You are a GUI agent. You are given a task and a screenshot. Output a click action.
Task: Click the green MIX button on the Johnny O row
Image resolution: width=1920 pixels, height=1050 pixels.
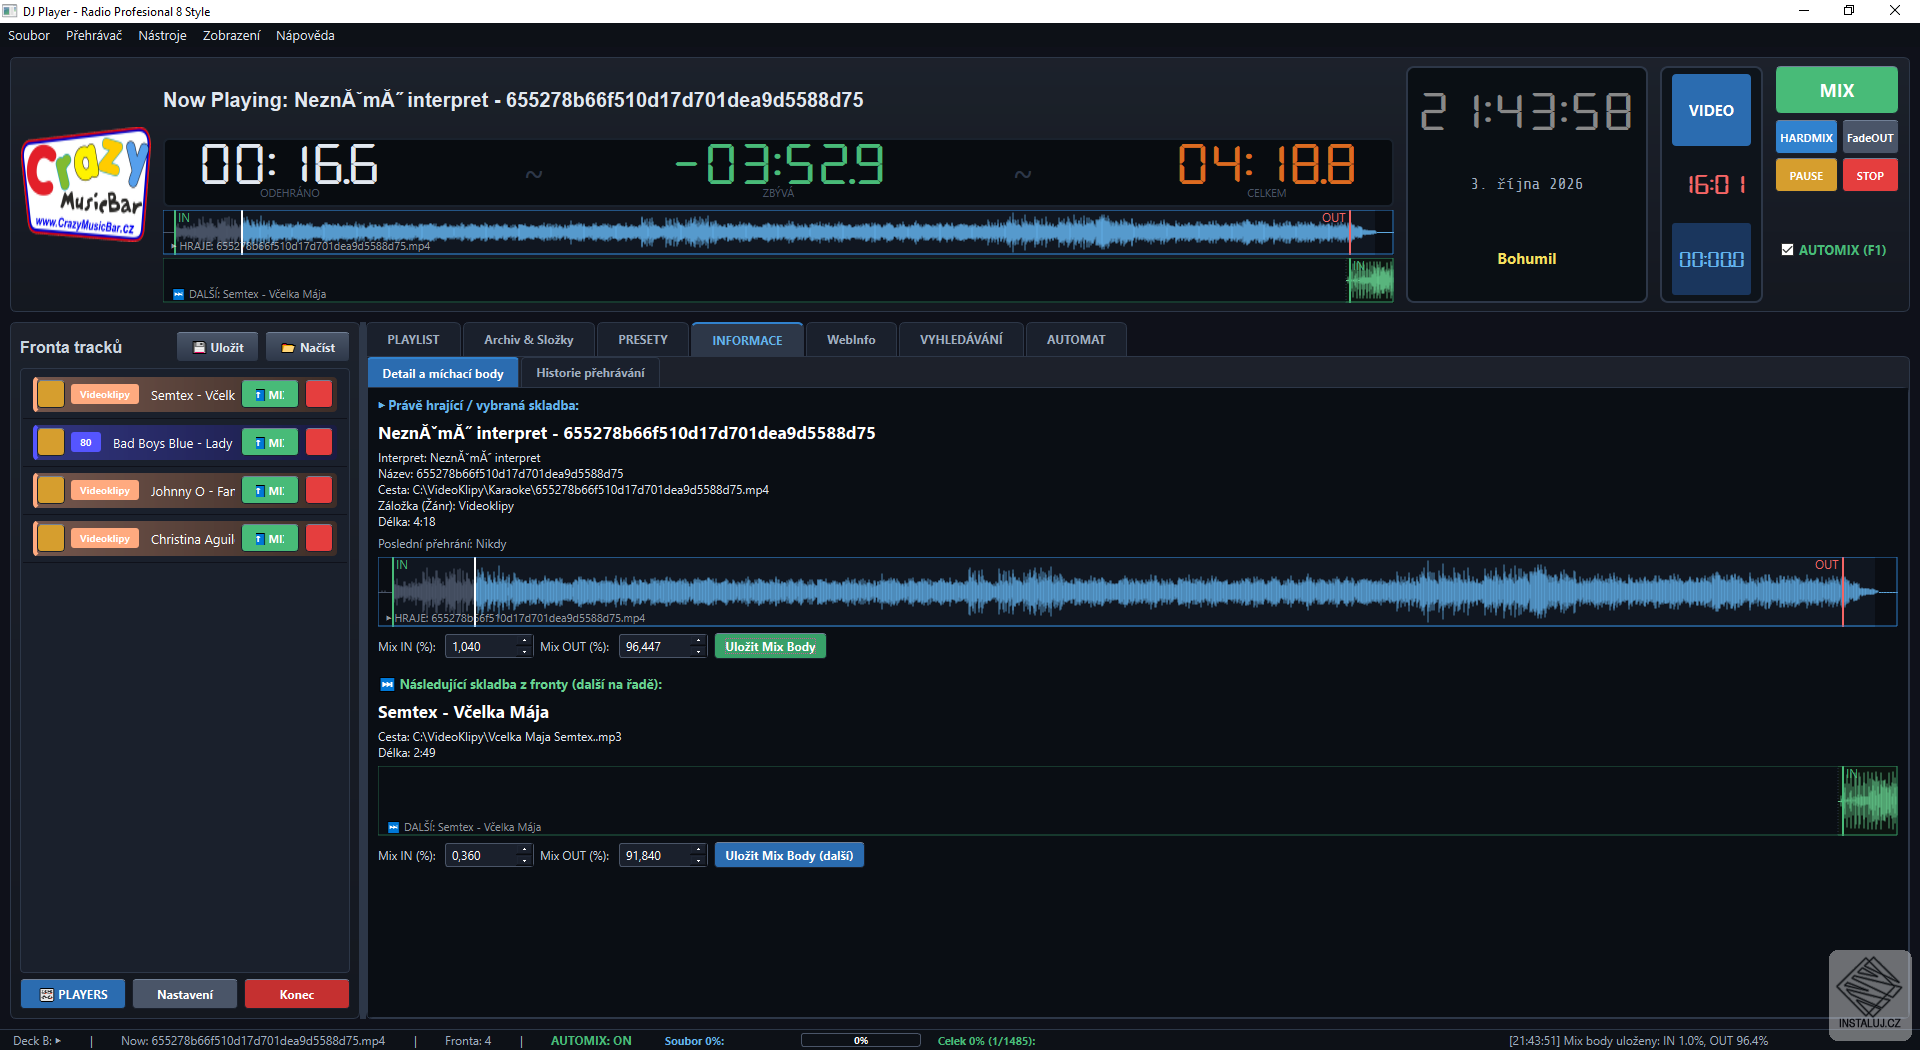point(270,490)
